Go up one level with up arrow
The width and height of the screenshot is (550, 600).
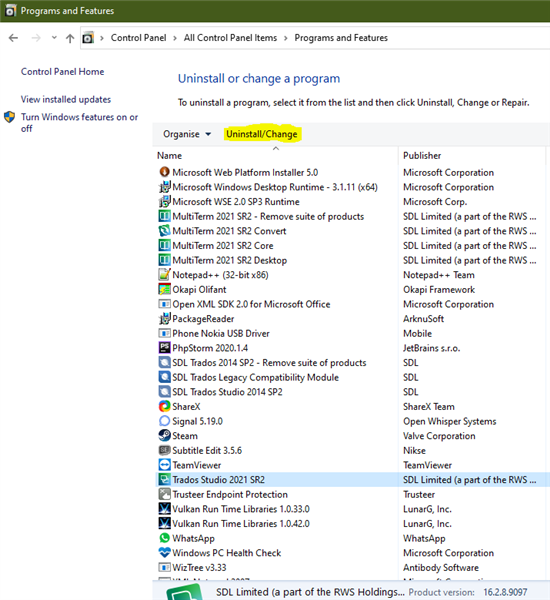tap(70, 38)
